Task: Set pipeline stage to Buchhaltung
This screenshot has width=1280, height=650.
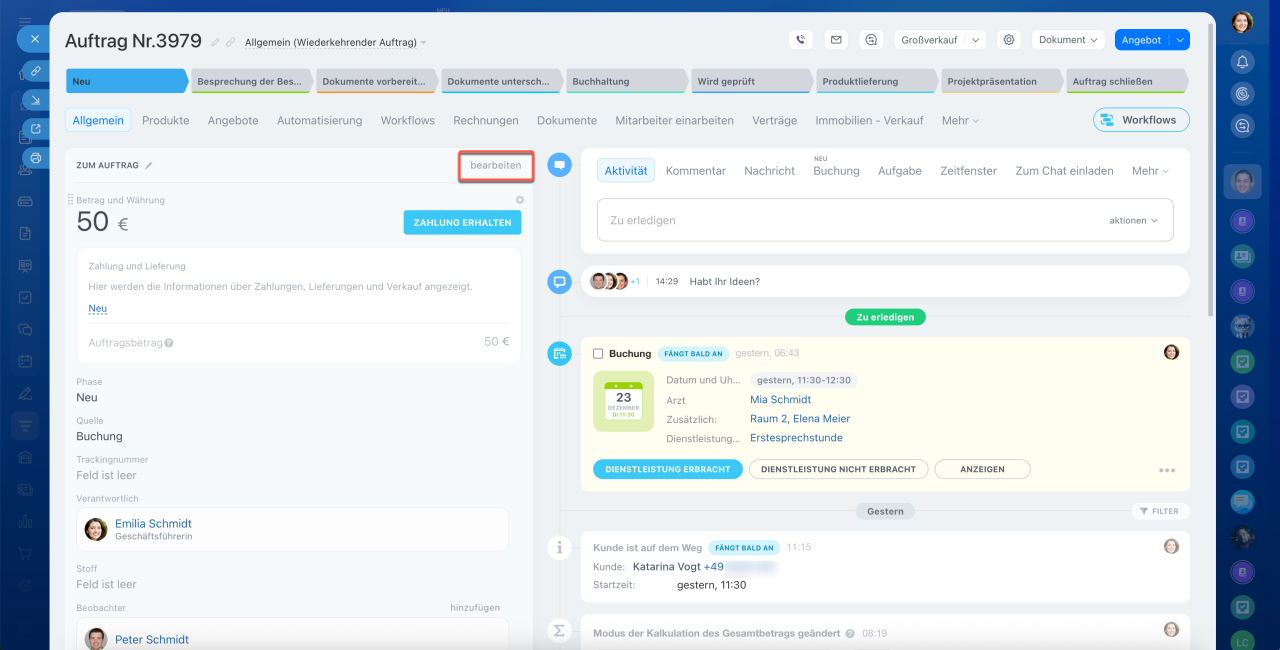Action: click(x=625, y=81)
